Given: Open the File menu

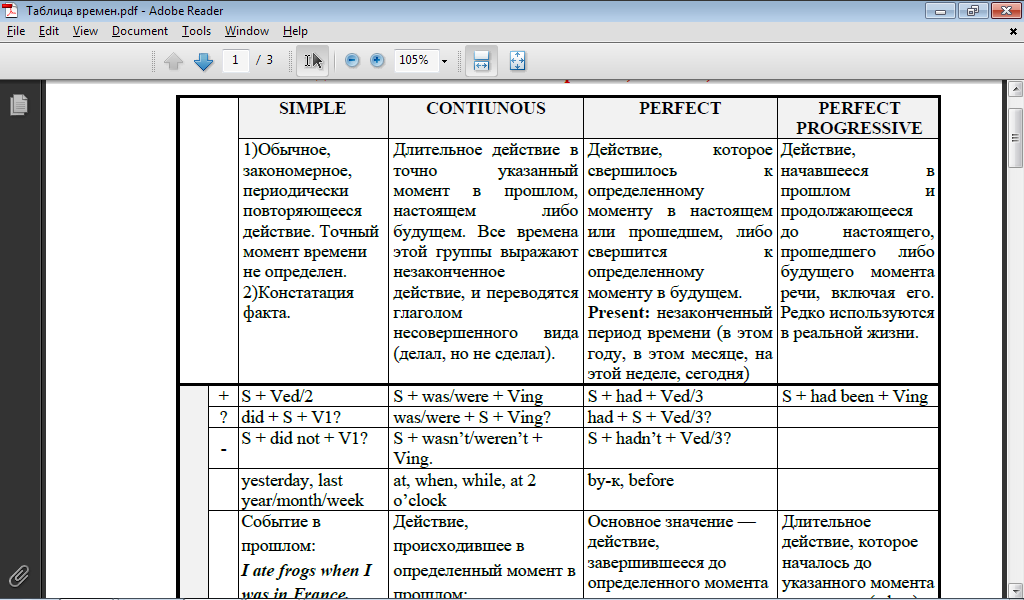Looking at the screenshot, I should [16, 31].
